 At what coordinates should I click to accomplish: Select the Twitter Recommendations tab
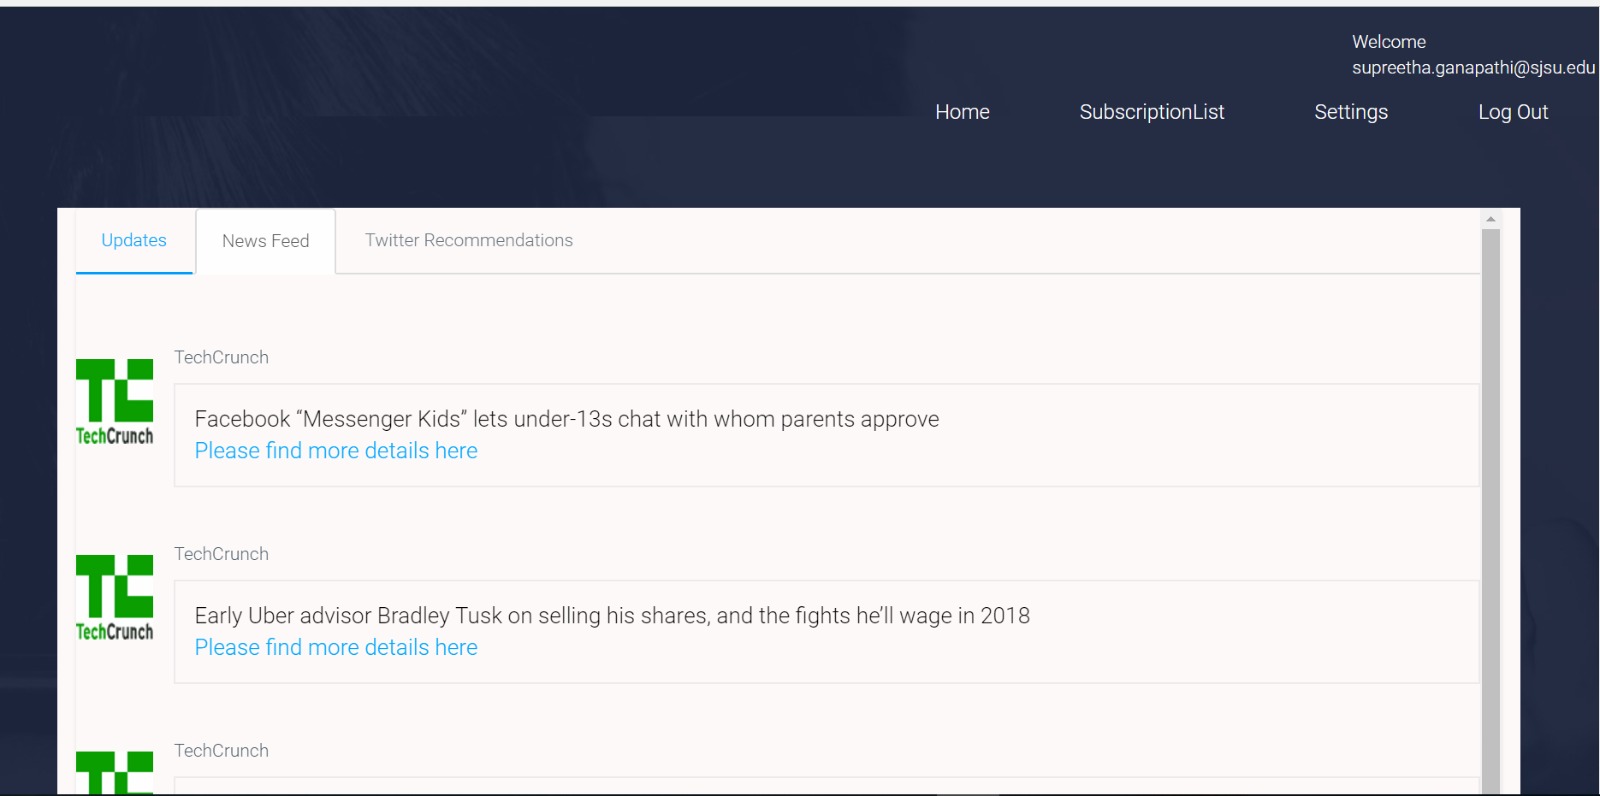(x=469, y=240)
